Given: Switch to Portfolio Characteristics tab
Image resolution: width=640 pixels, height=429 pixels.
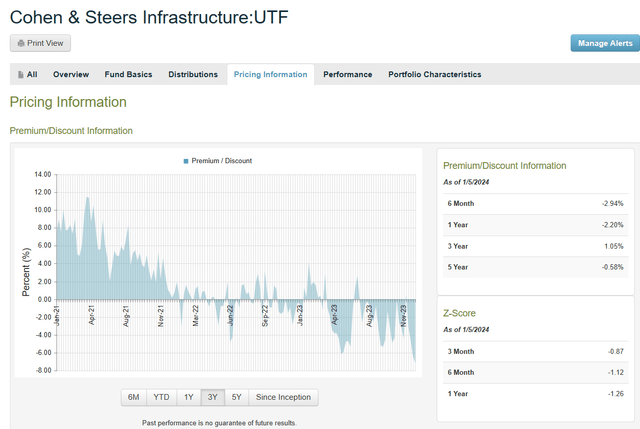Looking at the screenshot, I should [x=435, y=74].
